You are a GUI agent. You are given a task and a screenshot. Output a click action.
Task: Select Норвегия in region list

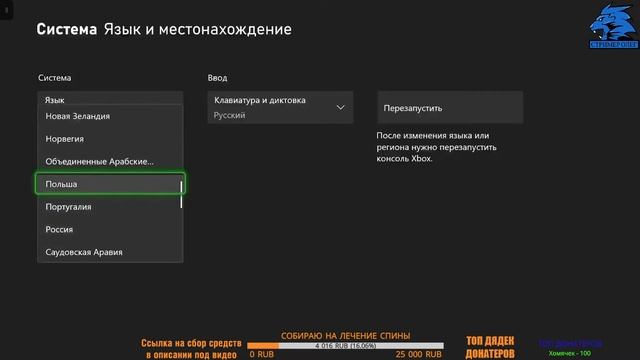[x=110, y=139]
